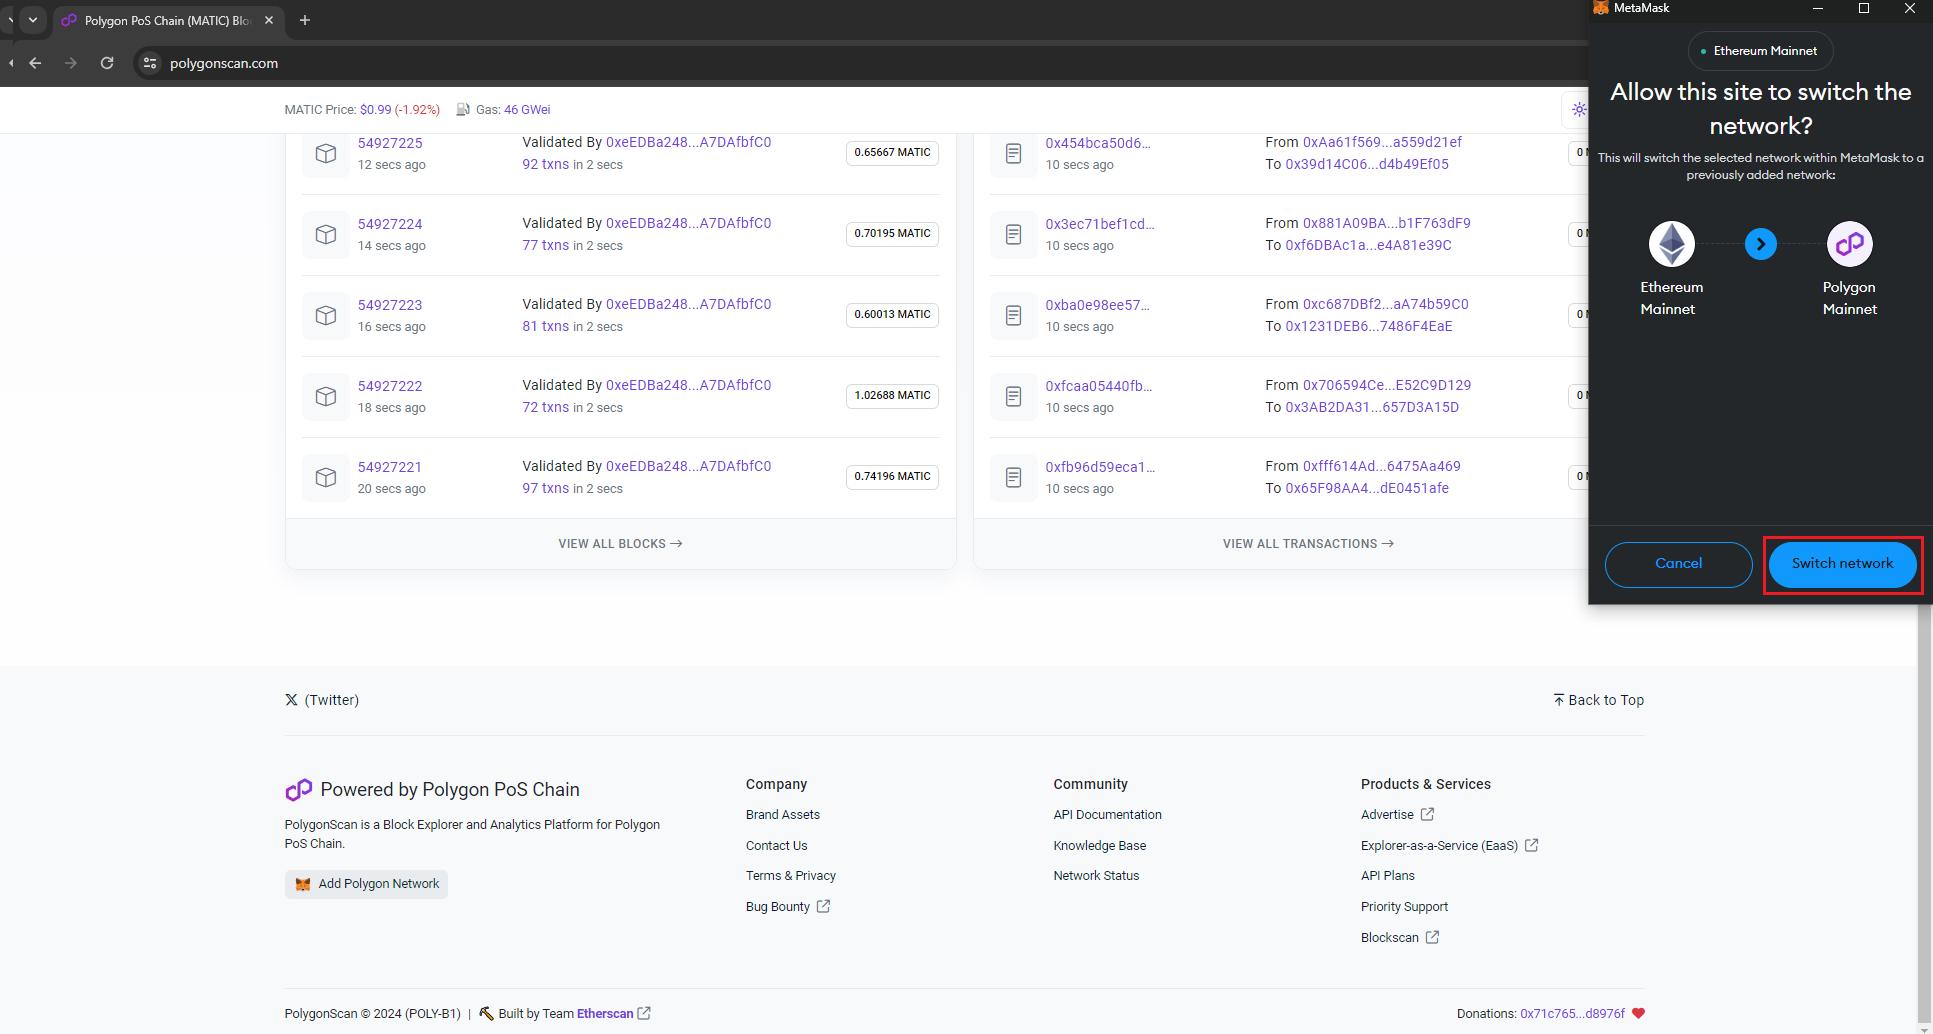This screenshot has width=1933, height=1034.
Task: Click the cube icon beside block 54927222
Action: [x=326, y=396]
